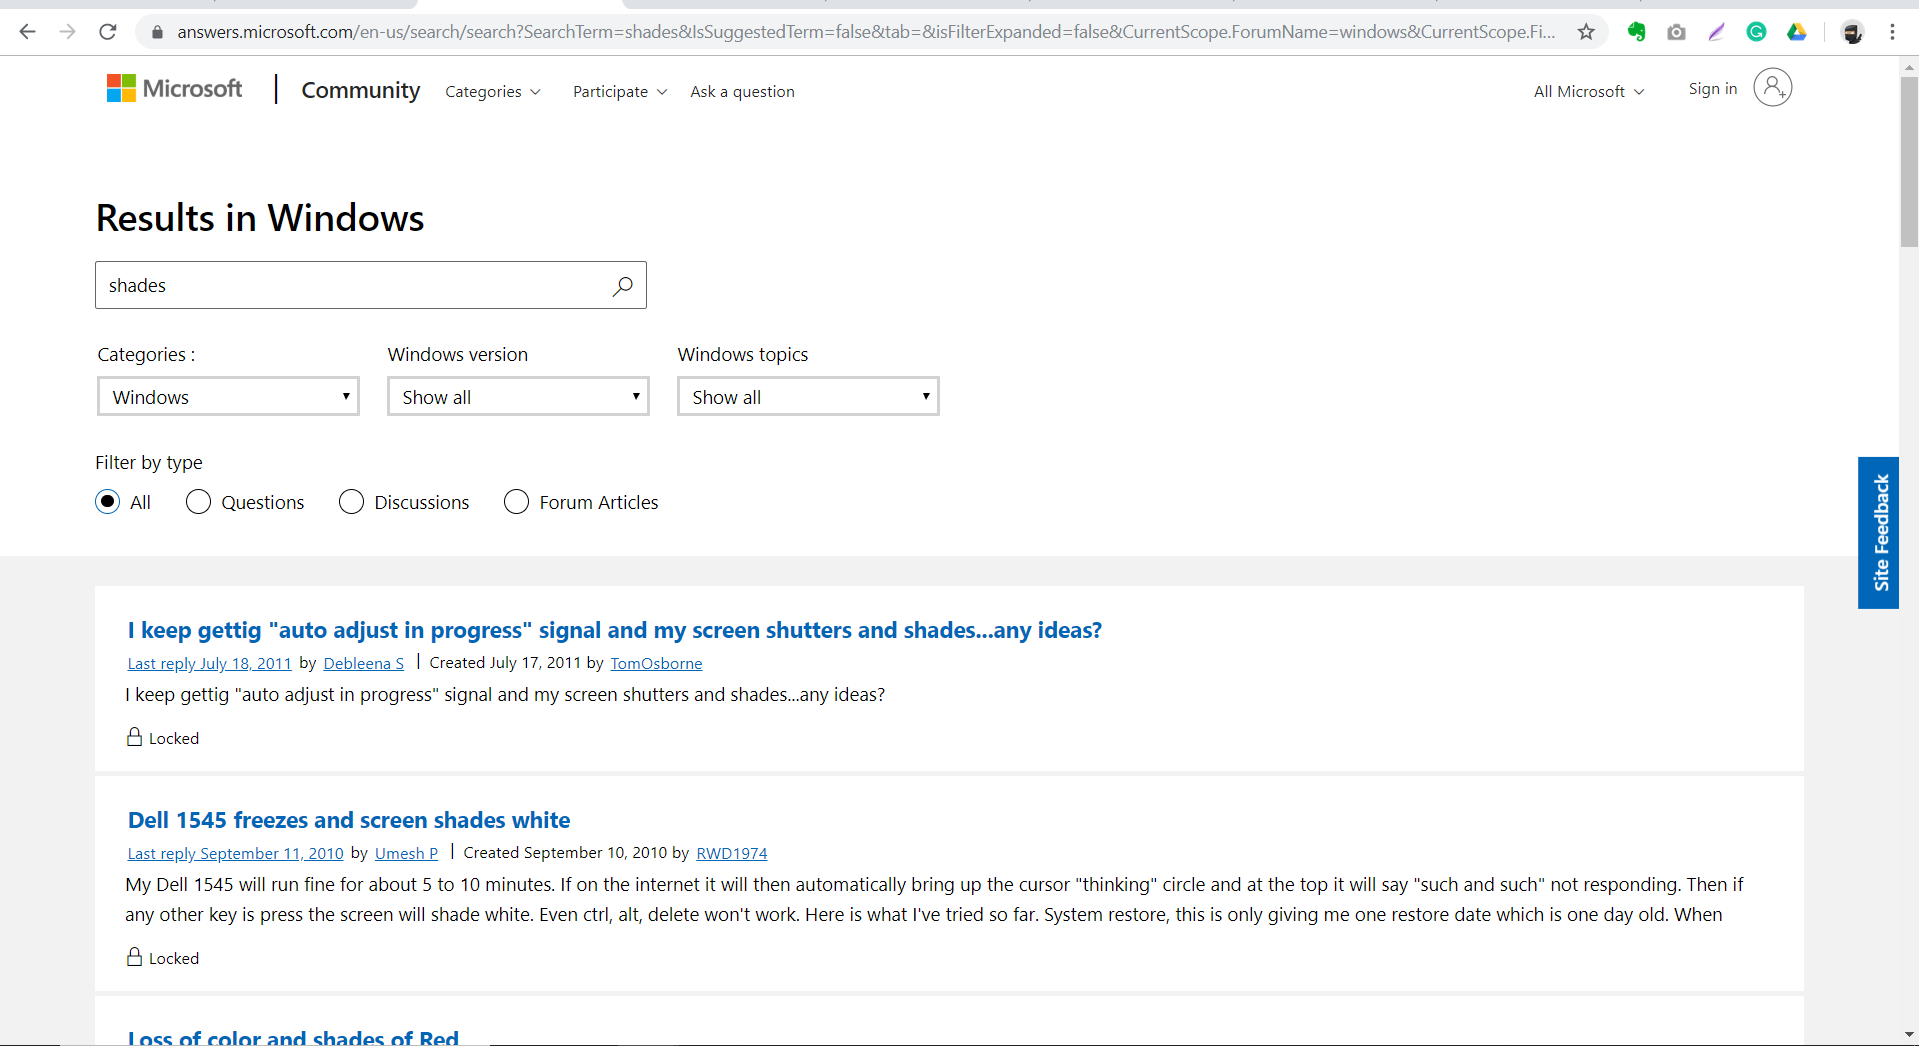View TomOsborne profile
The width and height of the screenshot is (1919, 1046).
[656, 663]
